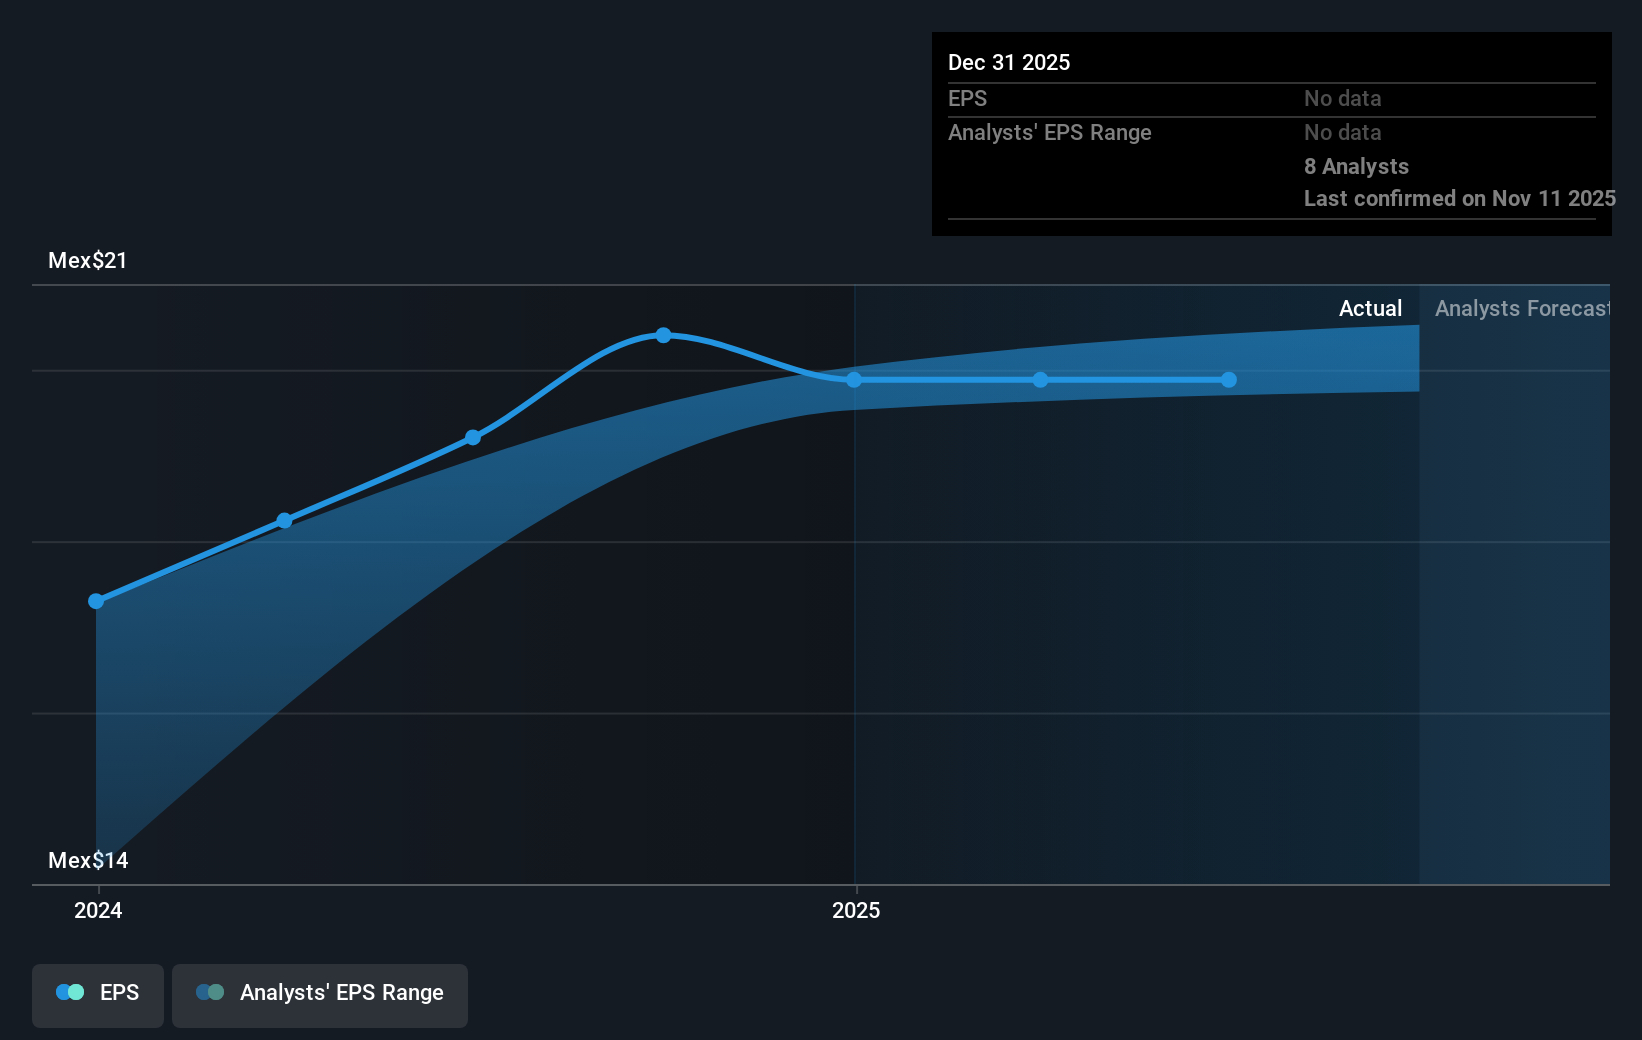
Task: Switch to the Actual section label
Action: point(1370,308)
